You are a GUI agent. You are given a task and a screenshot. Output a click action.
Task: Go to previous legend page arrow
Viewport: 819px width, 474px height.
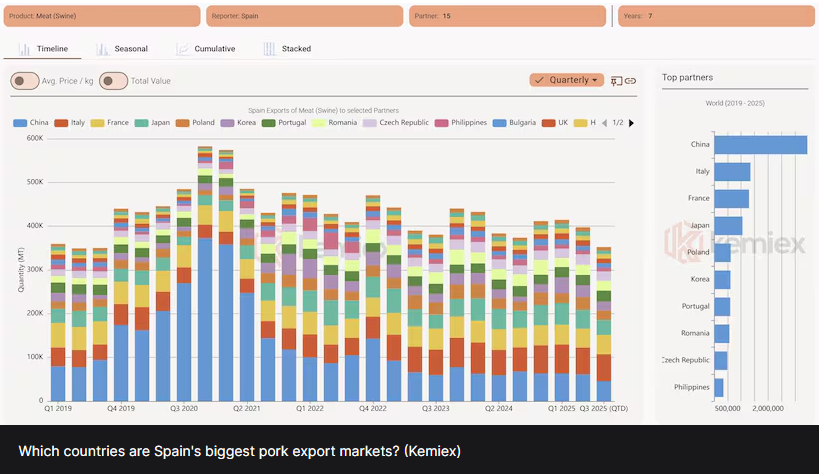[x=604, y=123]
